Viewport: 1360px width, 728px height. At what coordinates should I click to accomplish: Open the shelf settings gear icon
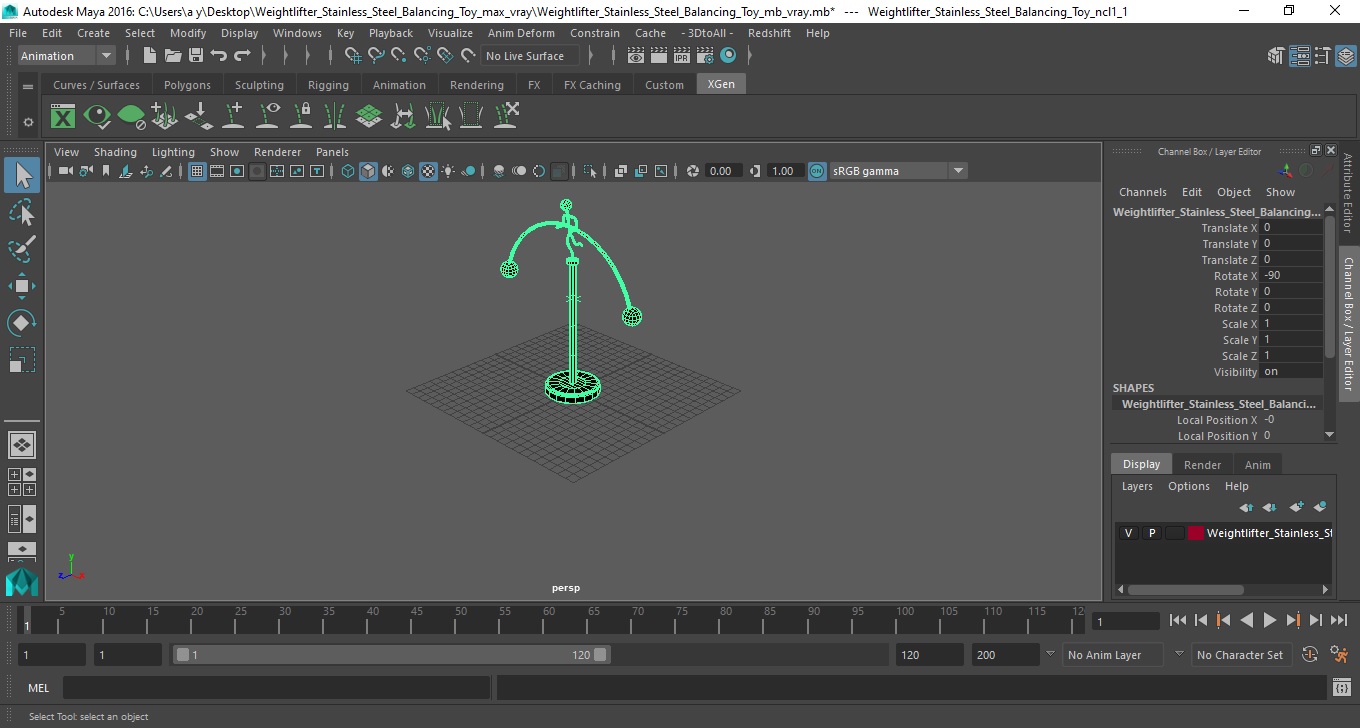click(x=28, y=122)
